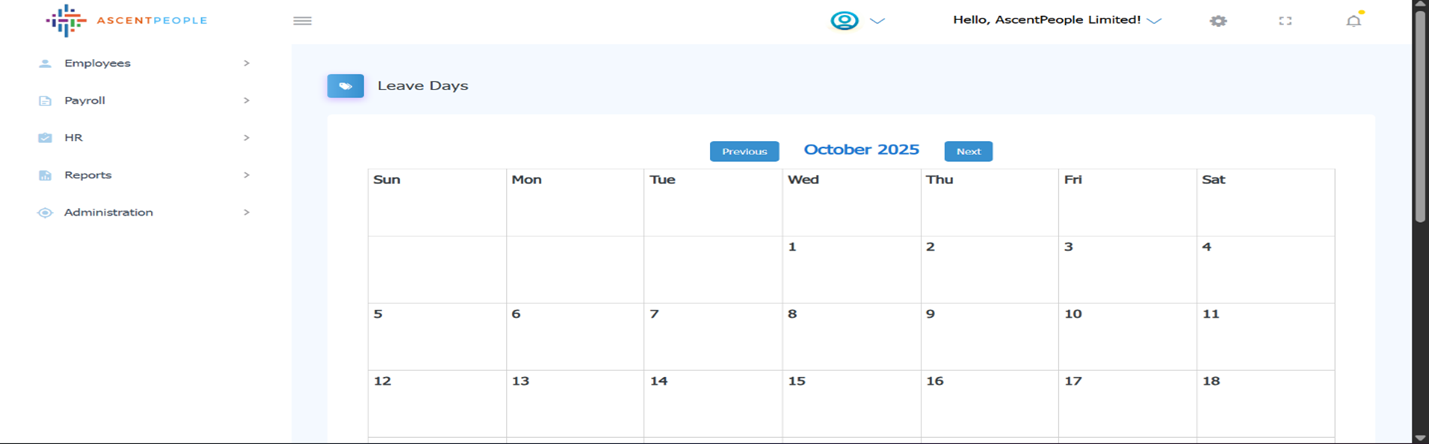1429x444 pixels.
Task: Click the AscentPeople logo
Action: click(127, 20)
